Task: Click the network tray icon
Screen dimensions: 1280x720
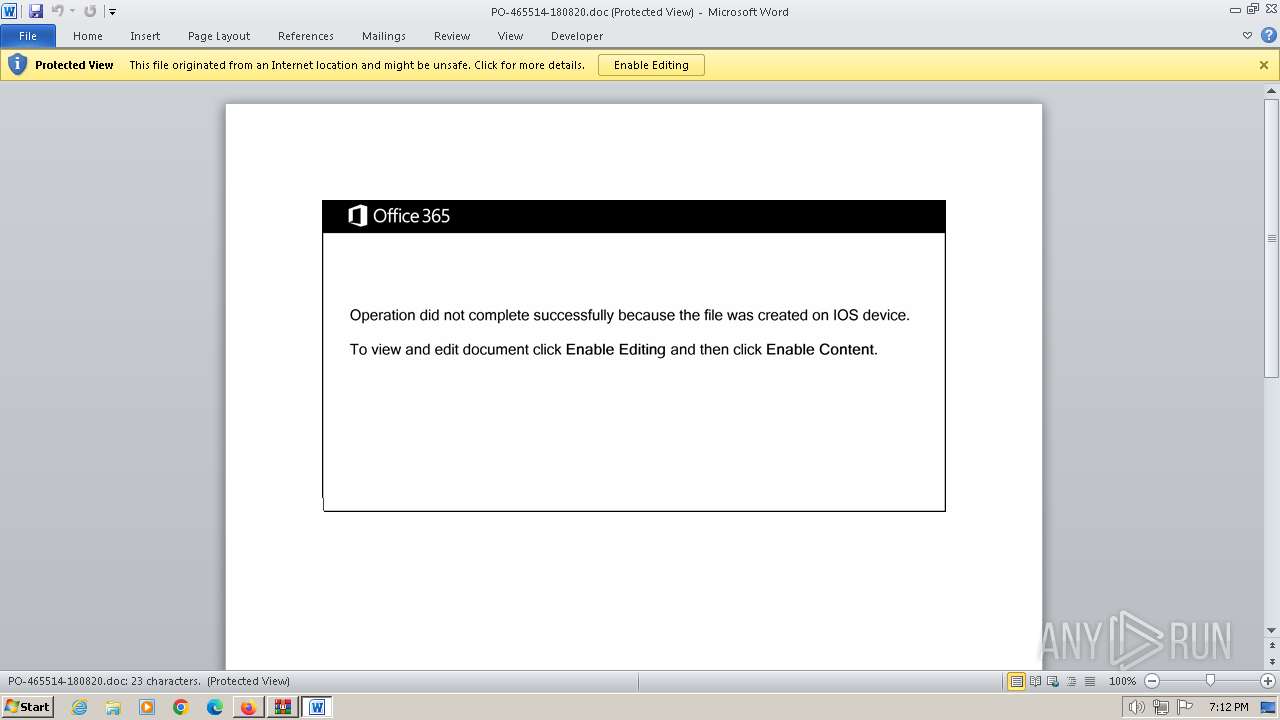Action: pyautogui.click(x=1161, y=707)
